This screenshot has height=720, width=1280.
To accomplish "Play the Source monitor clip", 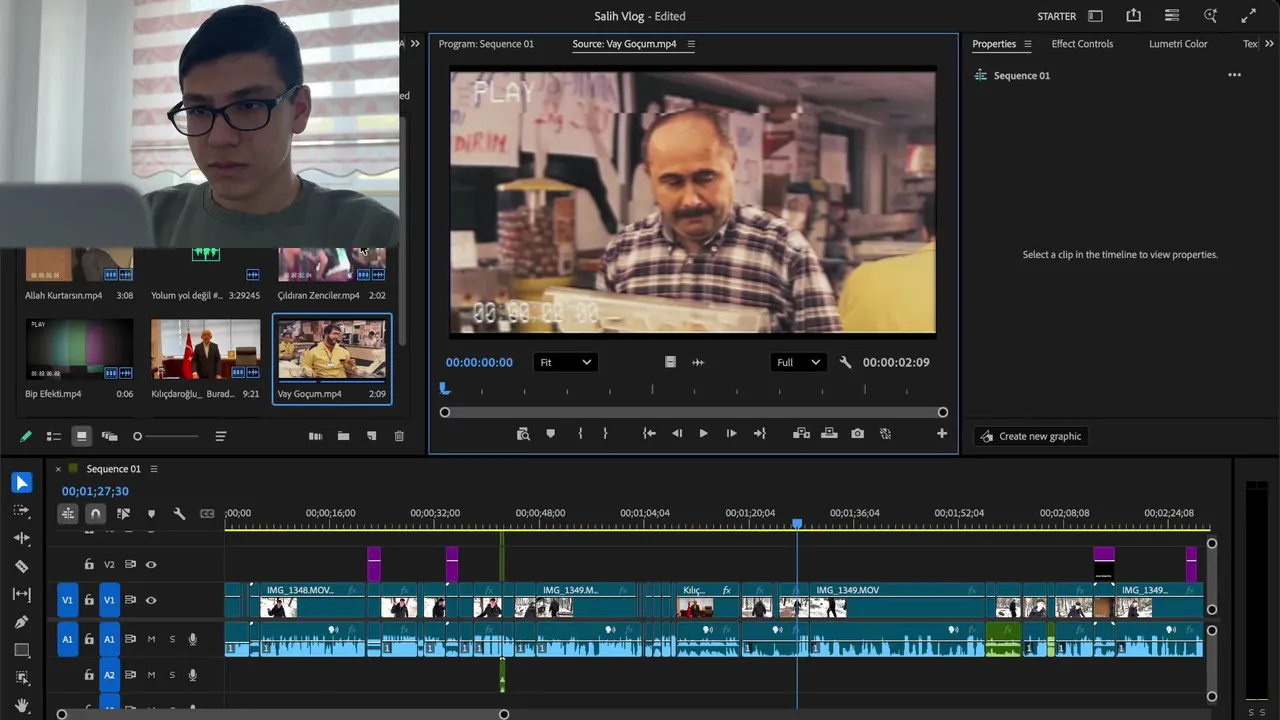I will pyautogui.click(x=703, y=434).
